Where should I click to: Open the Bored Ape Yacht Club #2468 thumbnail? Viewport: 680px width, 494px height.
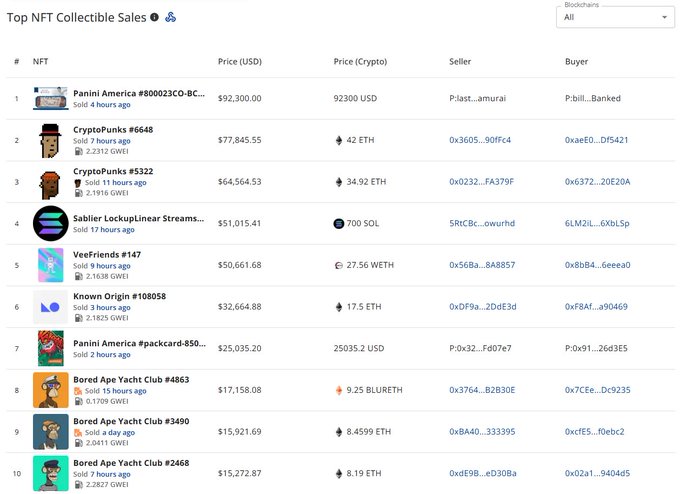coord(51,473)
